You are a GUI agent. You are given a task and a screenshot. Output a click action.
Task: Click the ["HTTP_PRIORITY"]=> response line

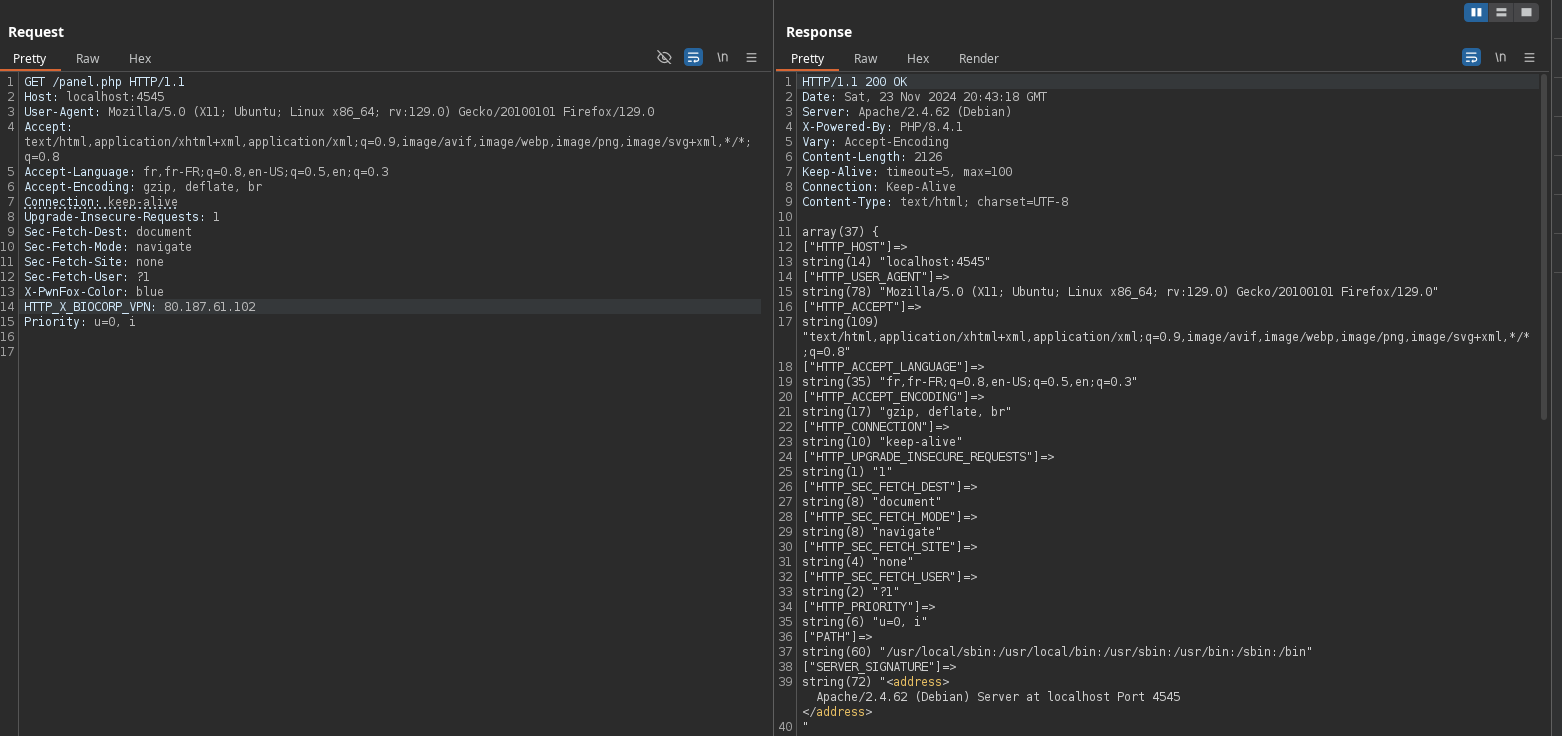pos(868,607)
